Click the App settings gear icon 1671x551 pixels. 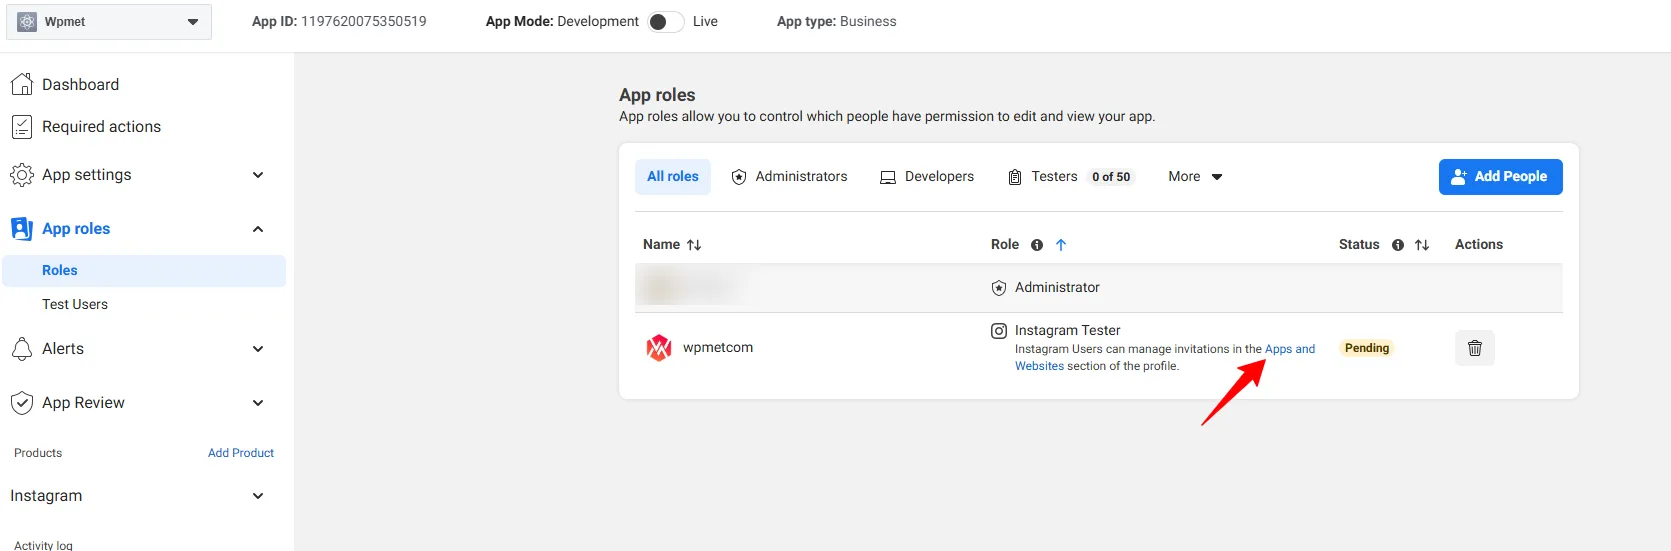(22, 175)
